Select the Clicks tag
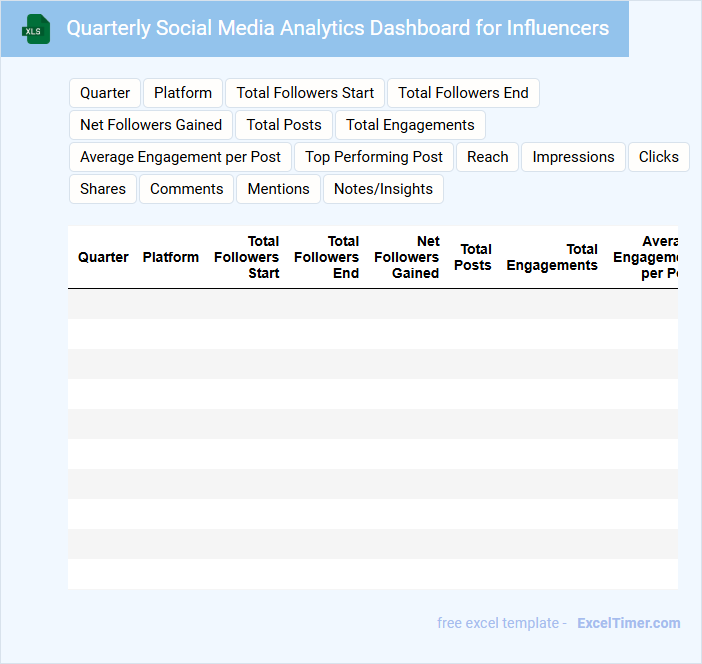702x664 pixels. [x=658, y=157]
